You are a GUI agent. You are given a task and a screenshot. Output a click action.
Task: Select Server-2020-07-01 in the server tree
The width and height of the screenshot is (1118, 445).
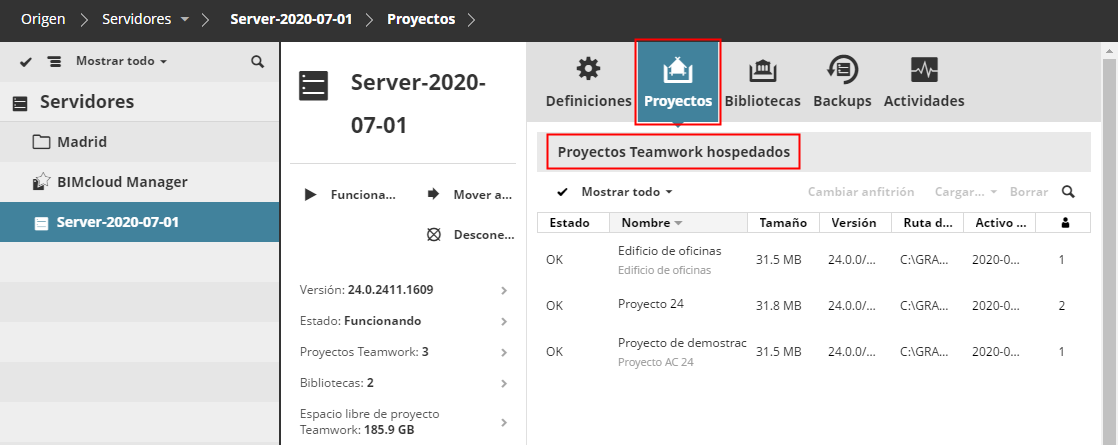tap(139, 222)
